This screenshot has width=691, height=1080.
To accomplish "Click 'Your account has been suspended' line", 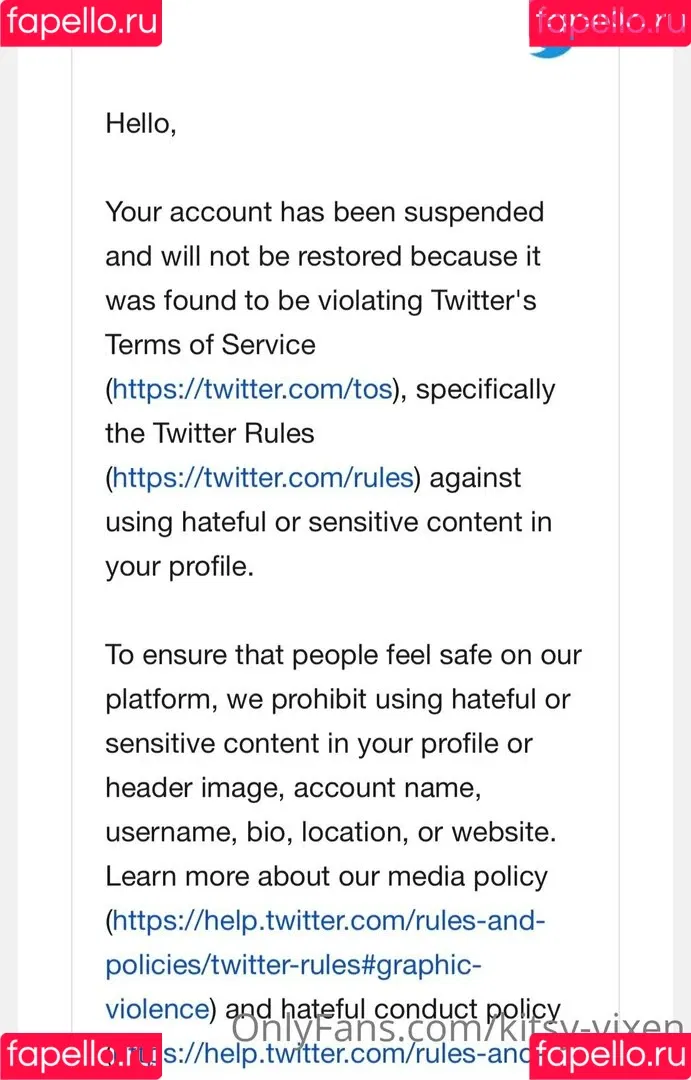I will [324, 212].
